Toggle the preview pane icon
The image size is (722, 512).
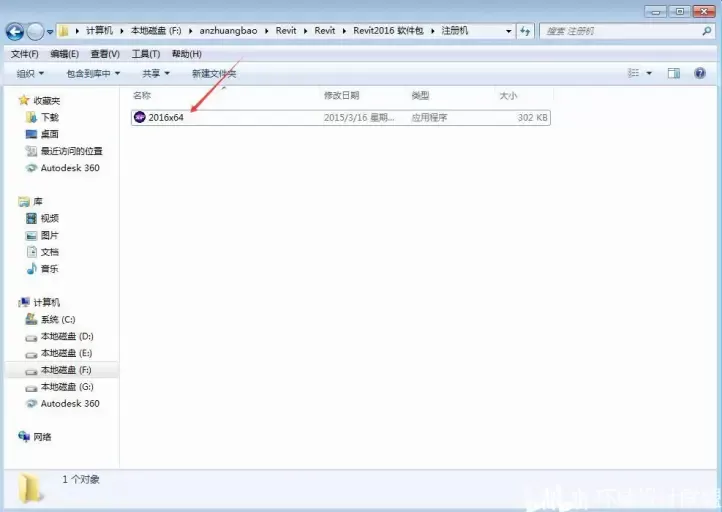(x=673, y=73)
